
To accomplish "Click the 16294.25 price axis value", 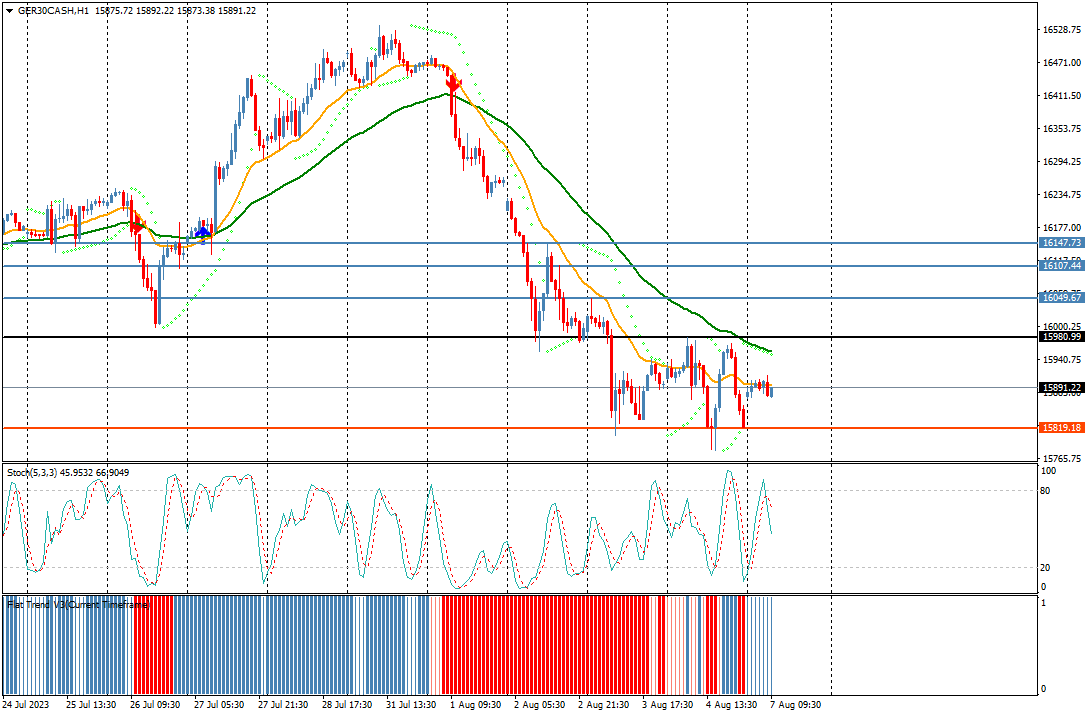I will 1062,162.
